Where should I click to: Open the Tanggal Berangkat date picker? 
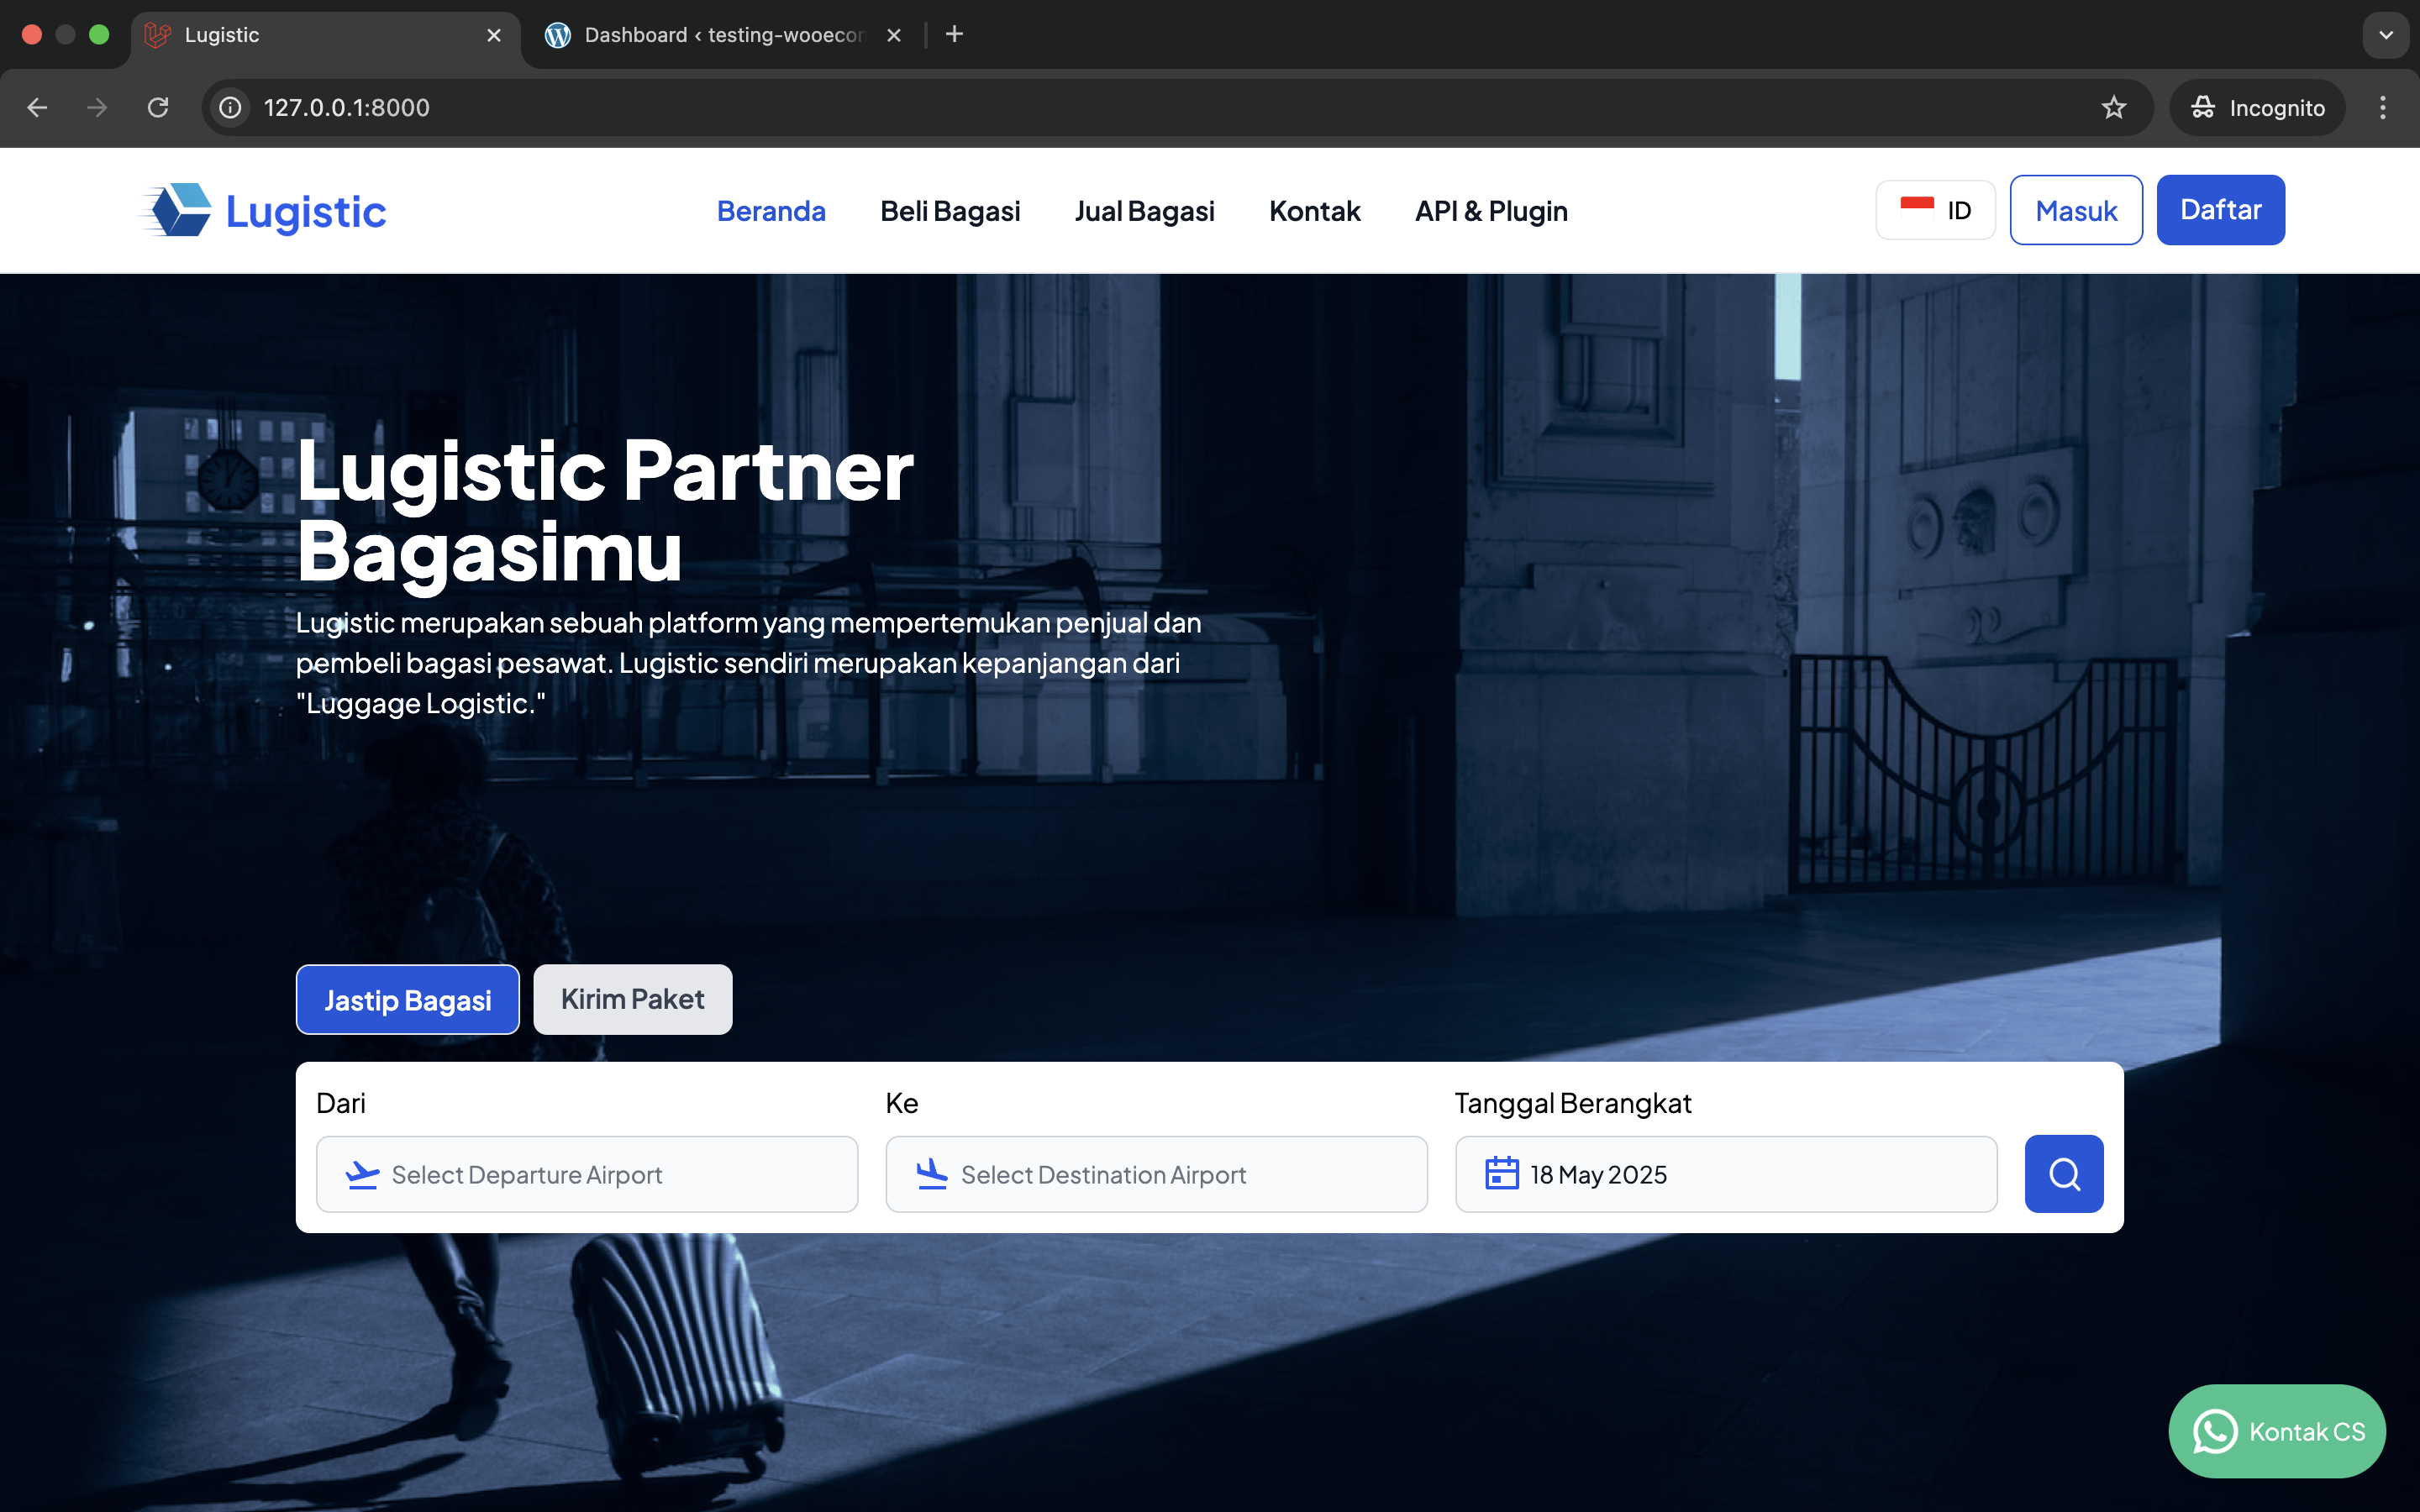[1726, 1174]
